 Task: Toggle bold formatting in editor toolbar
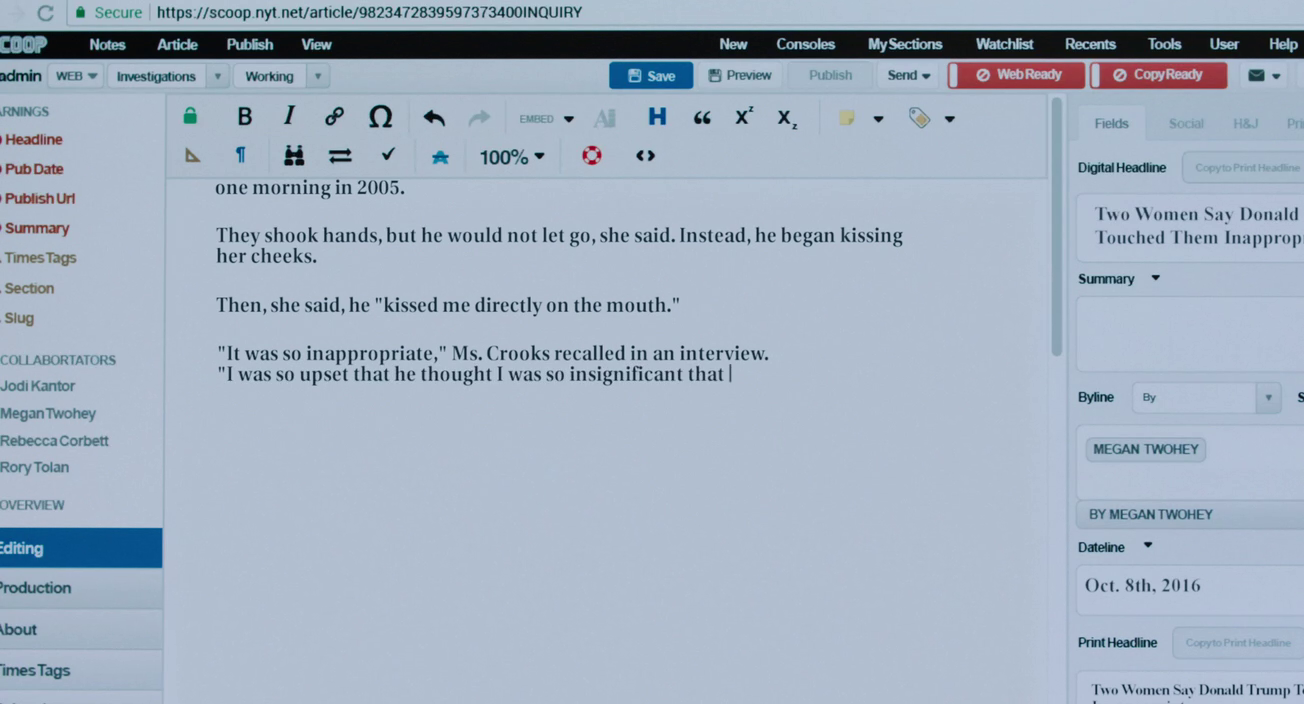(244, 117)
